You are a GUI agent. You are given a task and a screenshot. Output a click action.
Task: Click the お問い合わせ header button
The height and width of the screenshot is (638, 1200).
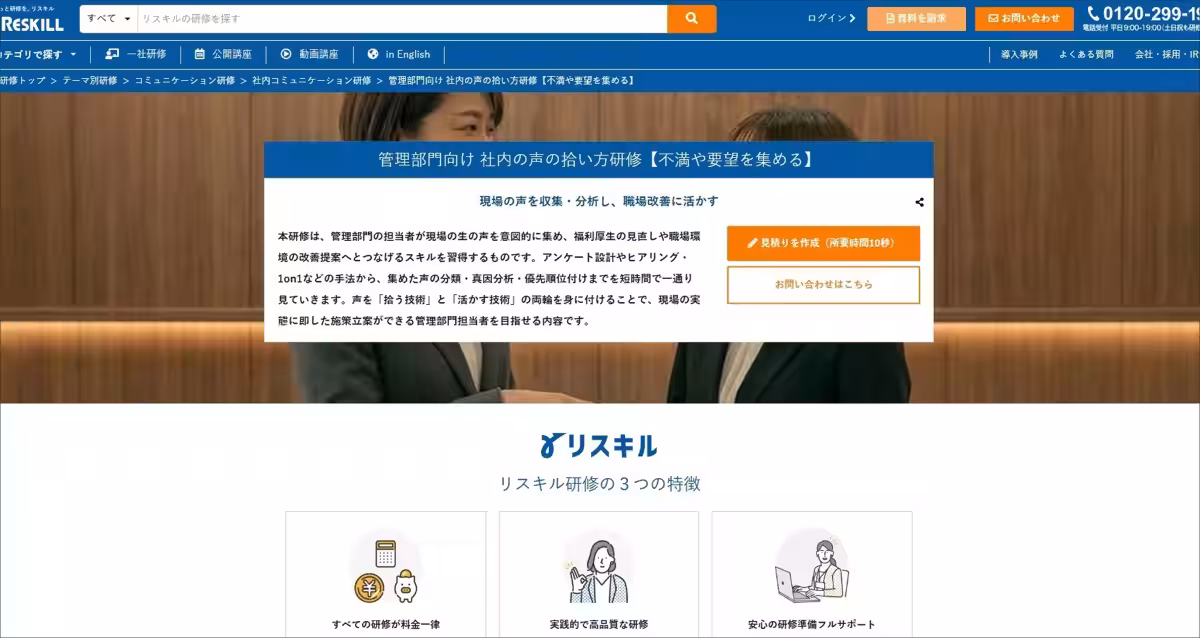(x=1024, y=19)
